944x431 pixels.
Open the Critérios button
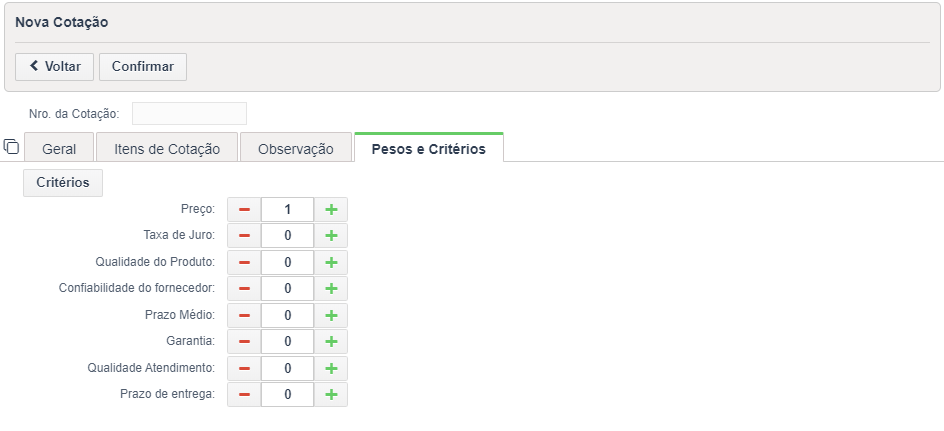(63, 183)
